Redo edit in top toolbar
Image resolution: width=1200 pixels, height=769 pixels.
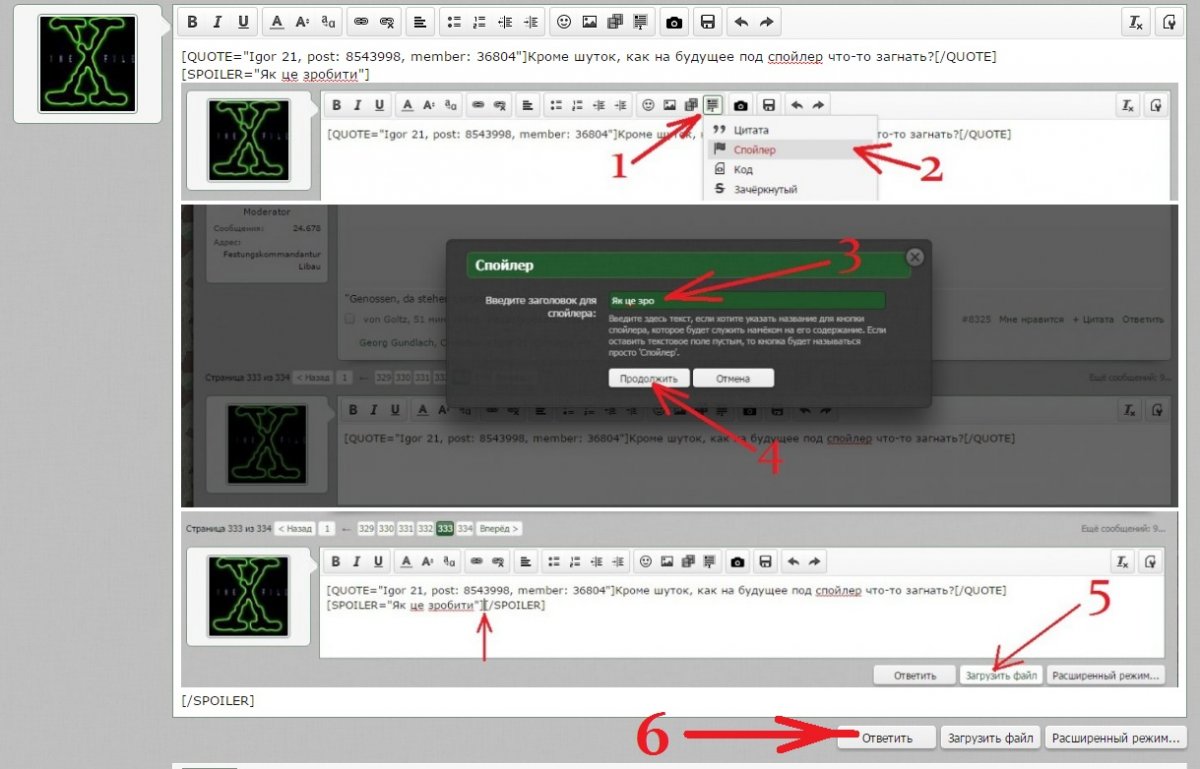click(x=766, y=21)
